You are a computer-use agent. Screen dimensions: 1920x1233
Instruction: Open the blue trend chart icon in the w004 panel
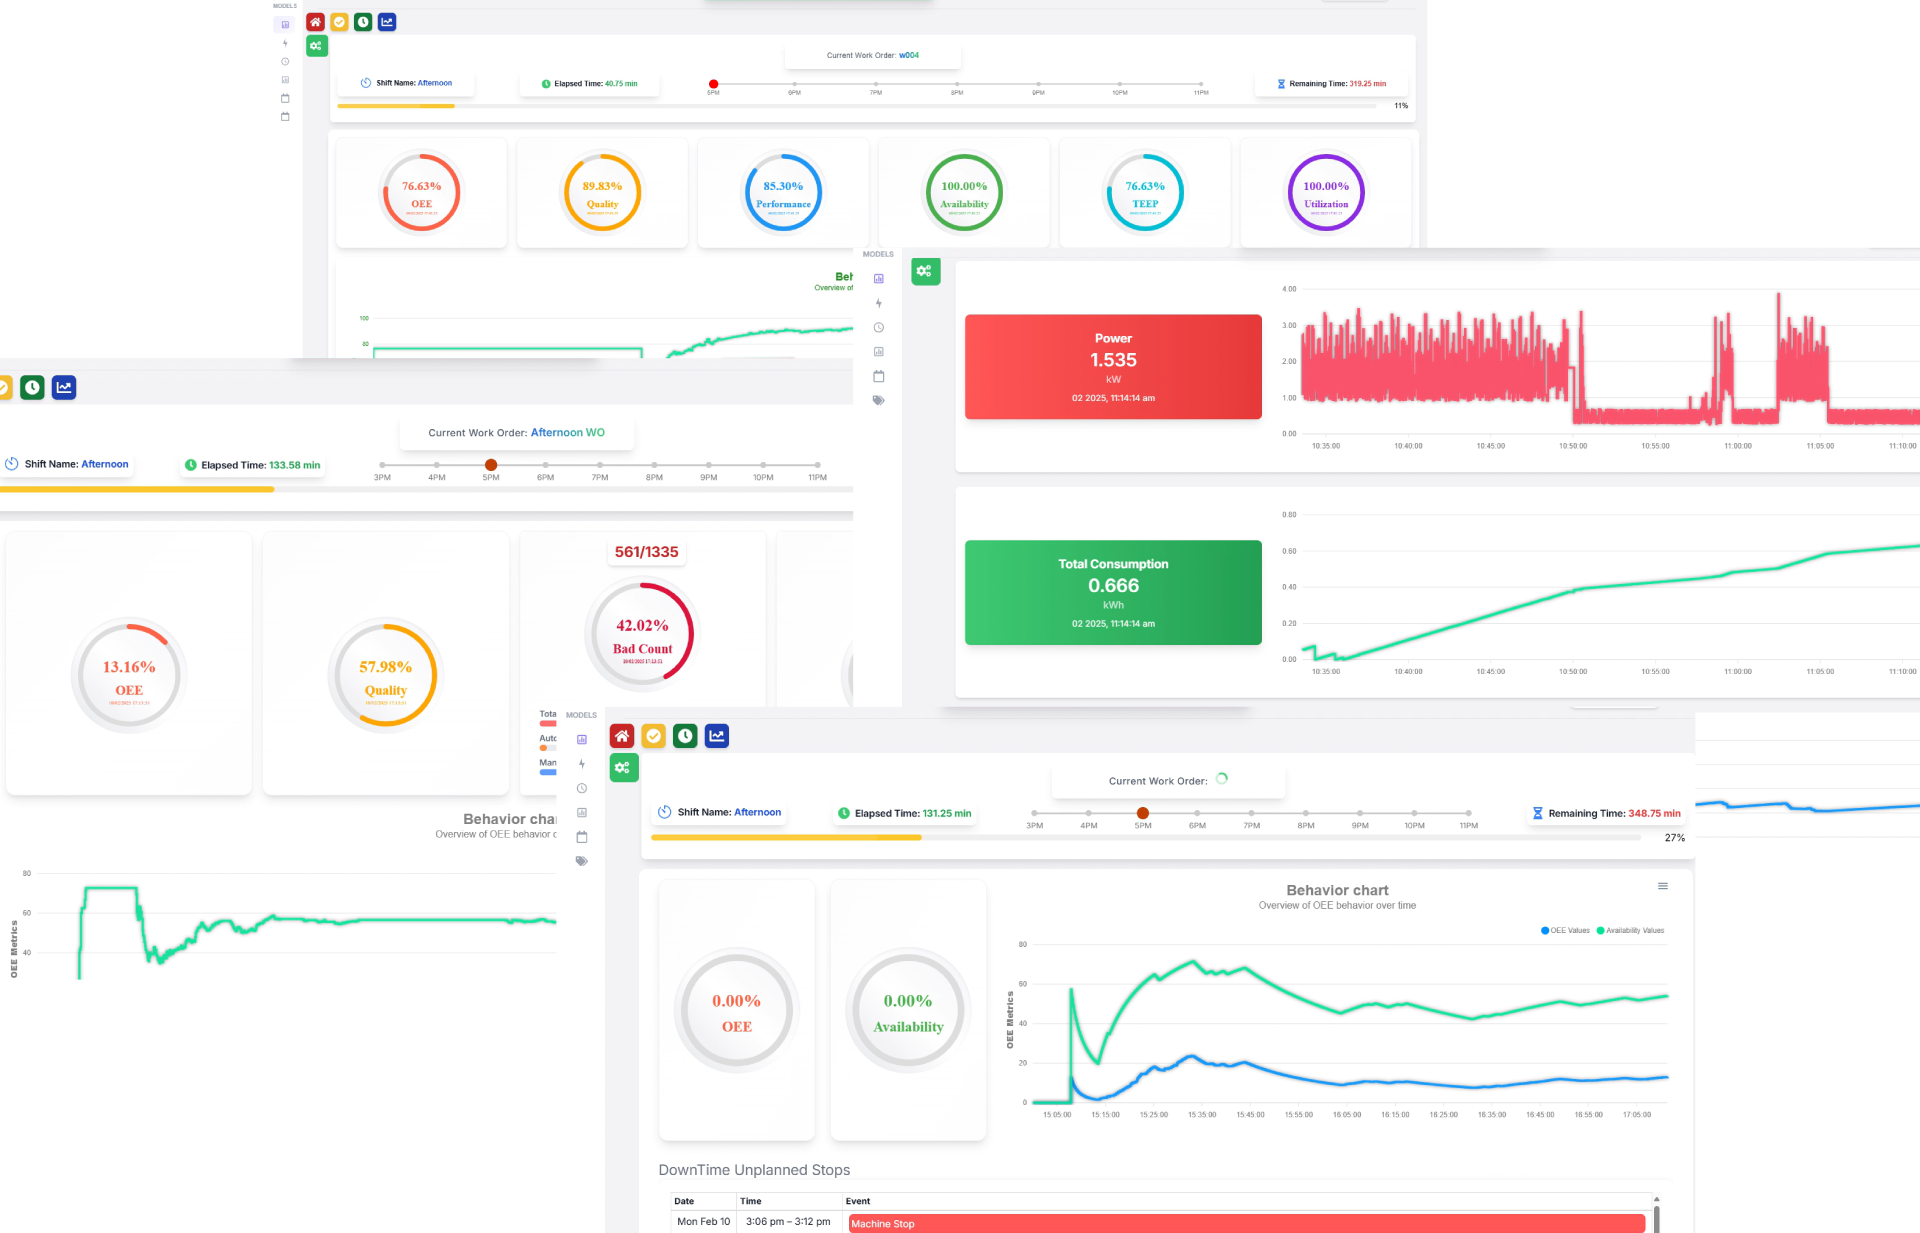387,22
